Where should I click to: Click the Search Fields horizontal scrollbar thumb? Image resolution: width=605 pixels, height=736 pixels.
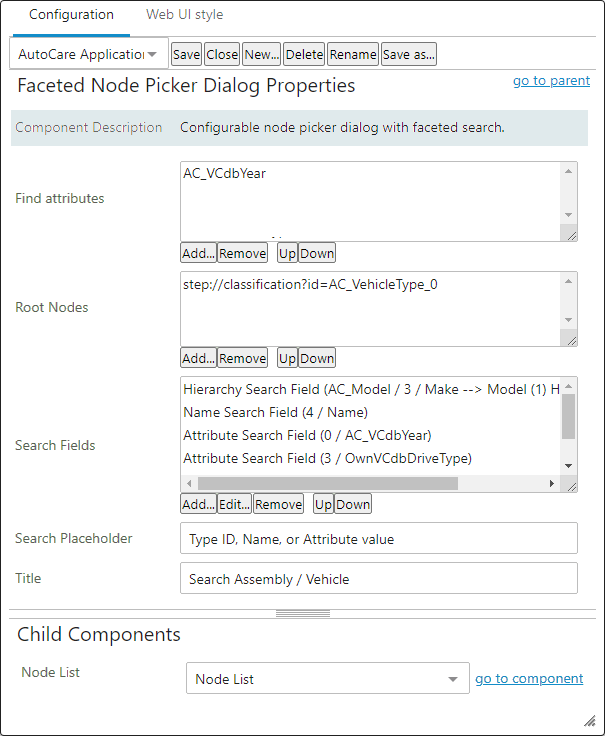point(328,483)
